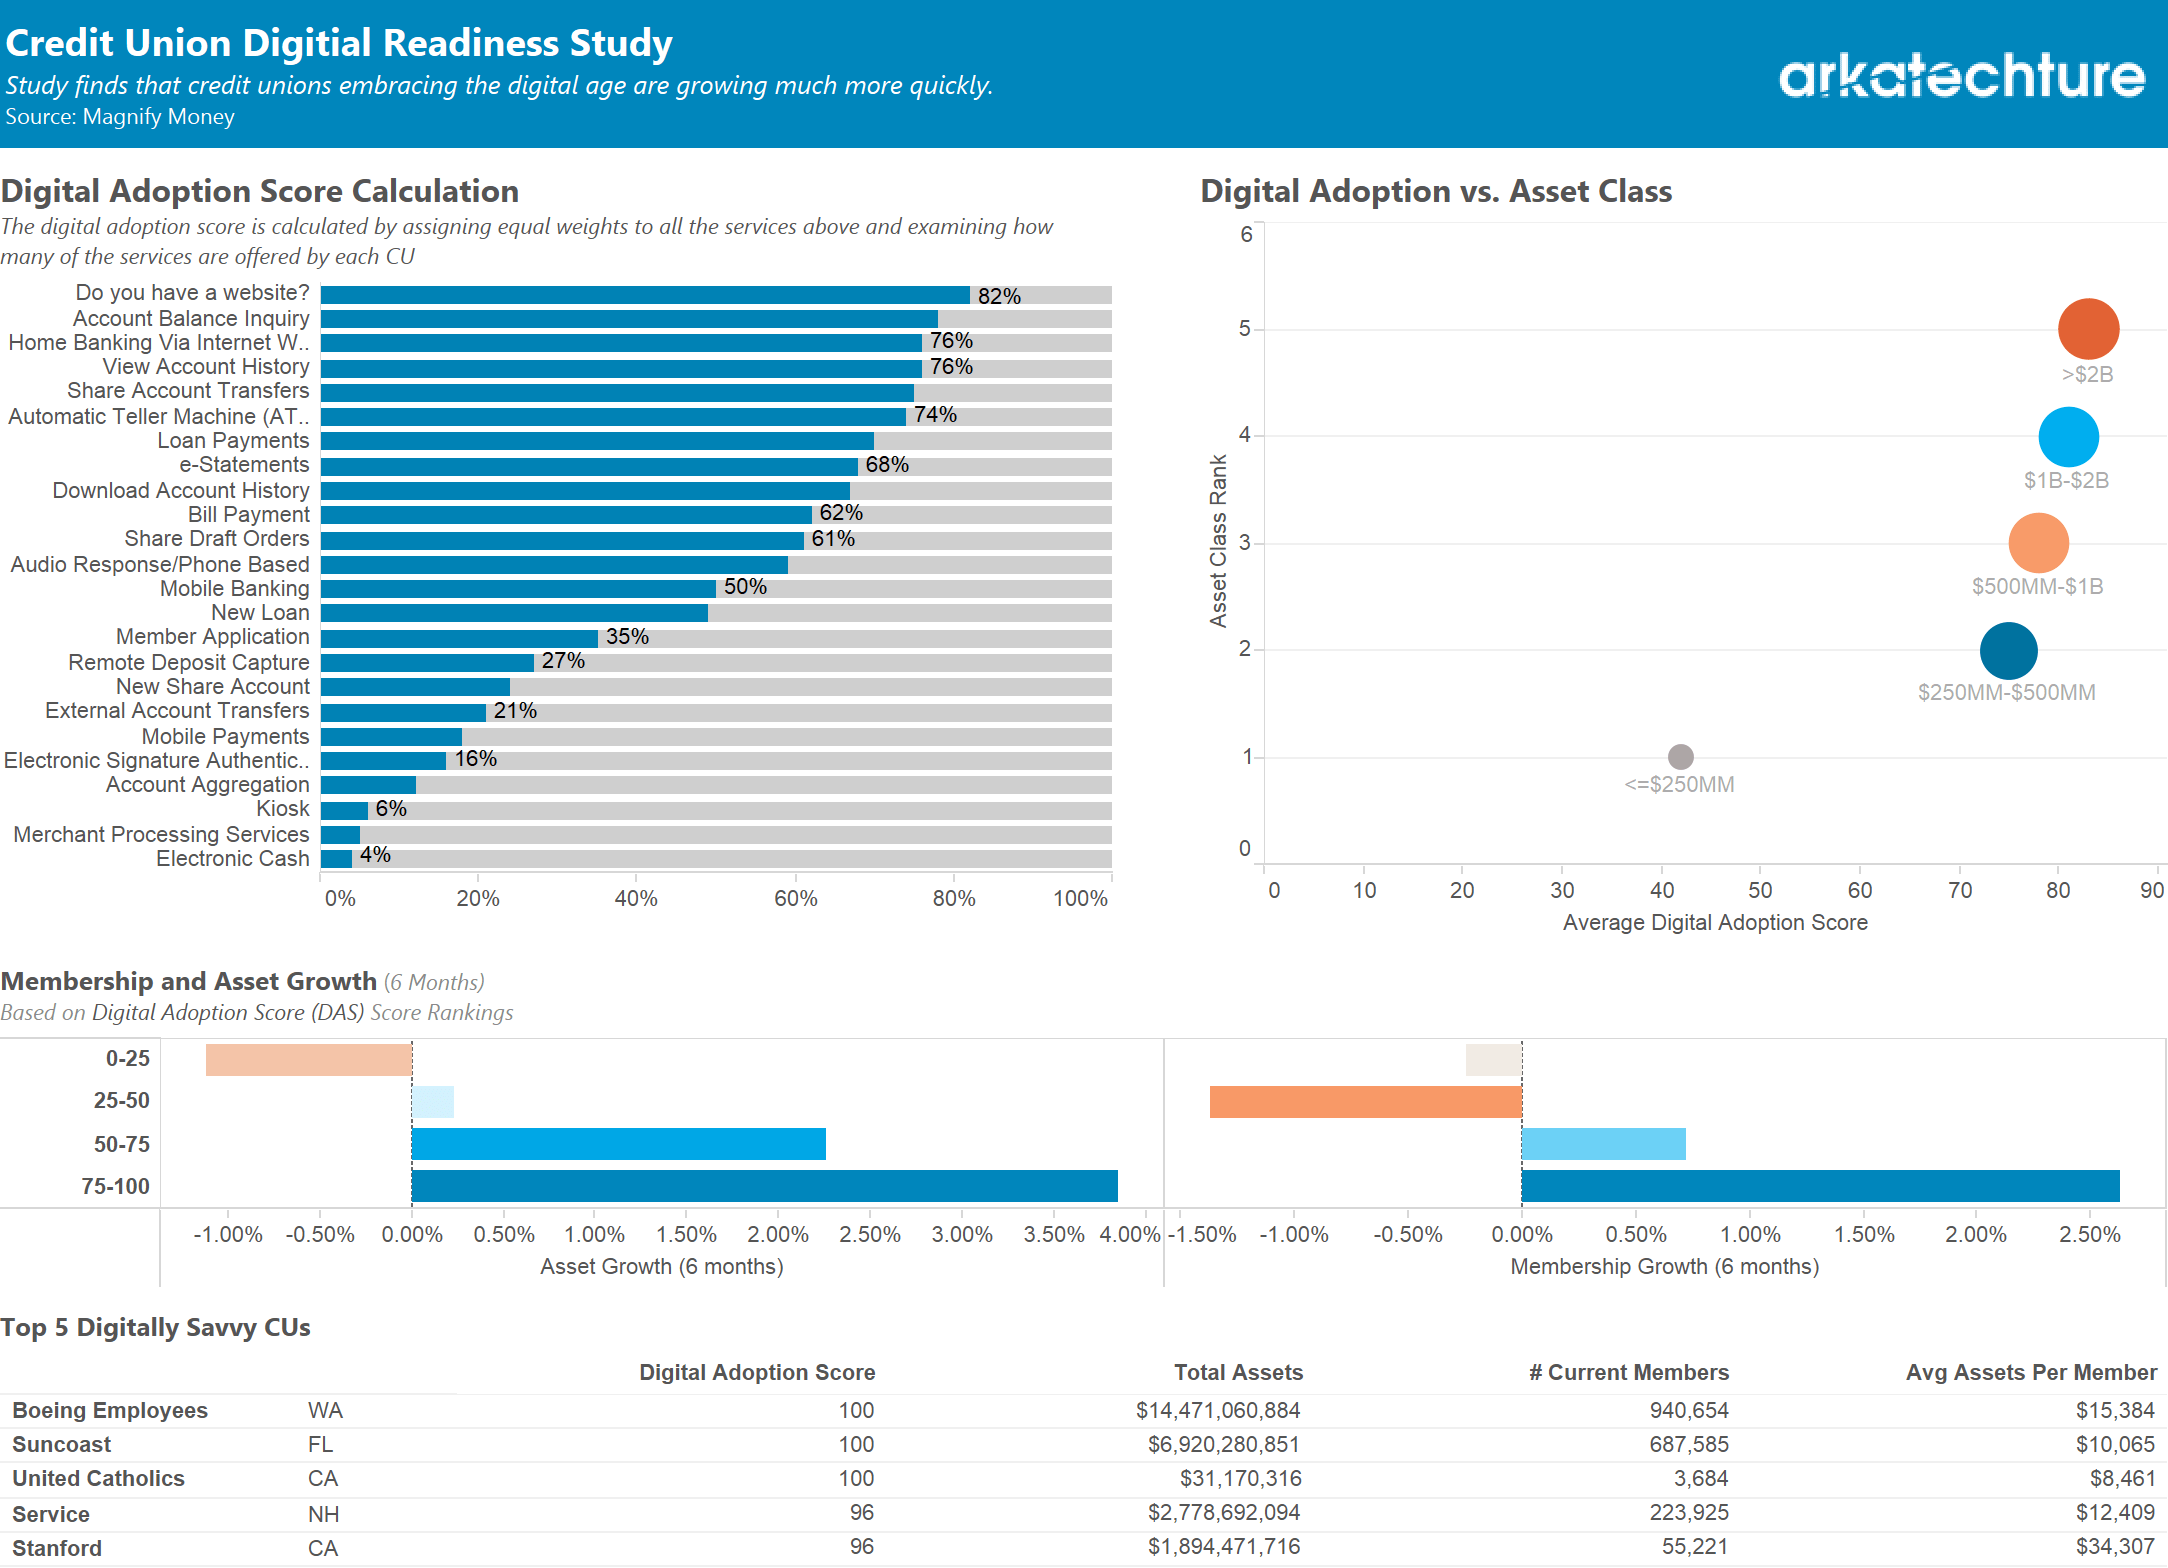Viewport: 2168px width, 1568px height.
Task: Click the 'Do you have a website?' bar
Action: (645, 295)
